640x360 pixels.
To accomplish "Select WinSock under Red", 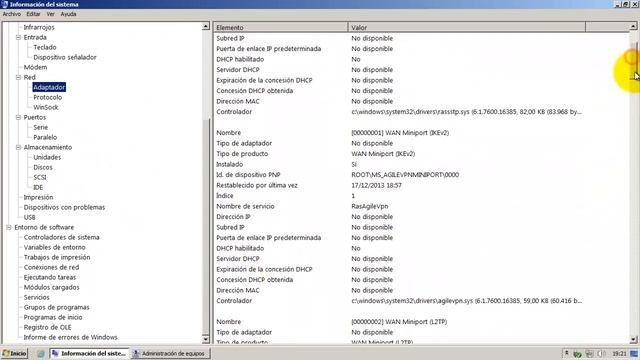I will (x=46, y=107).
